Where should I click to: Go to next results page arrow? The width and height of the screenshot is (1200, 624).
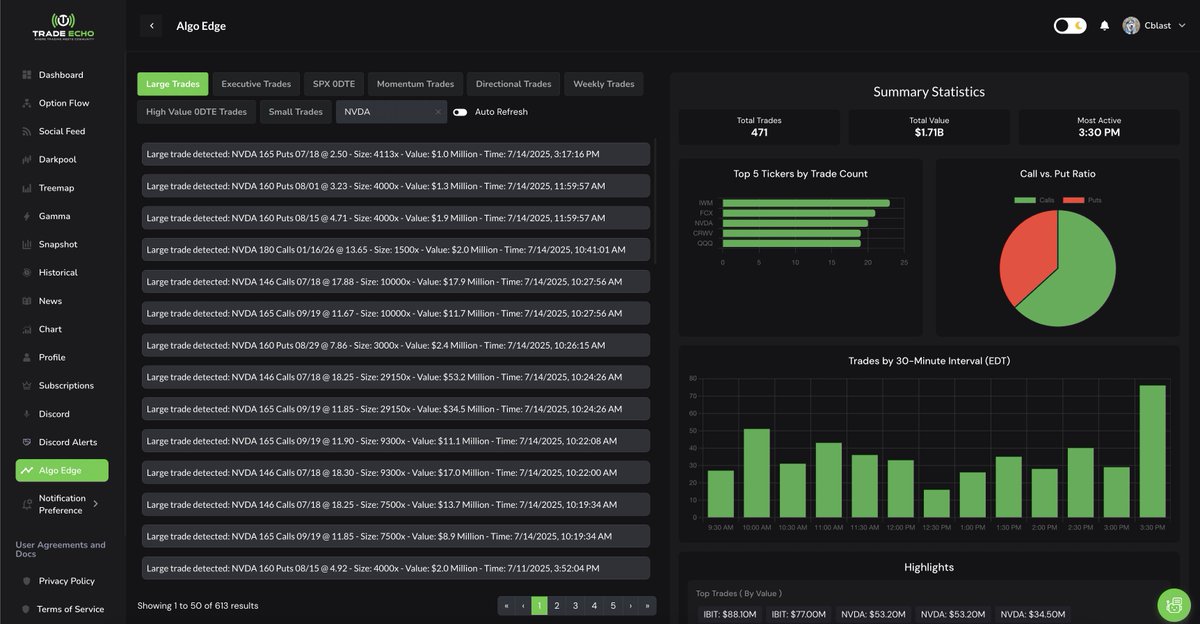tap(630, 605)
